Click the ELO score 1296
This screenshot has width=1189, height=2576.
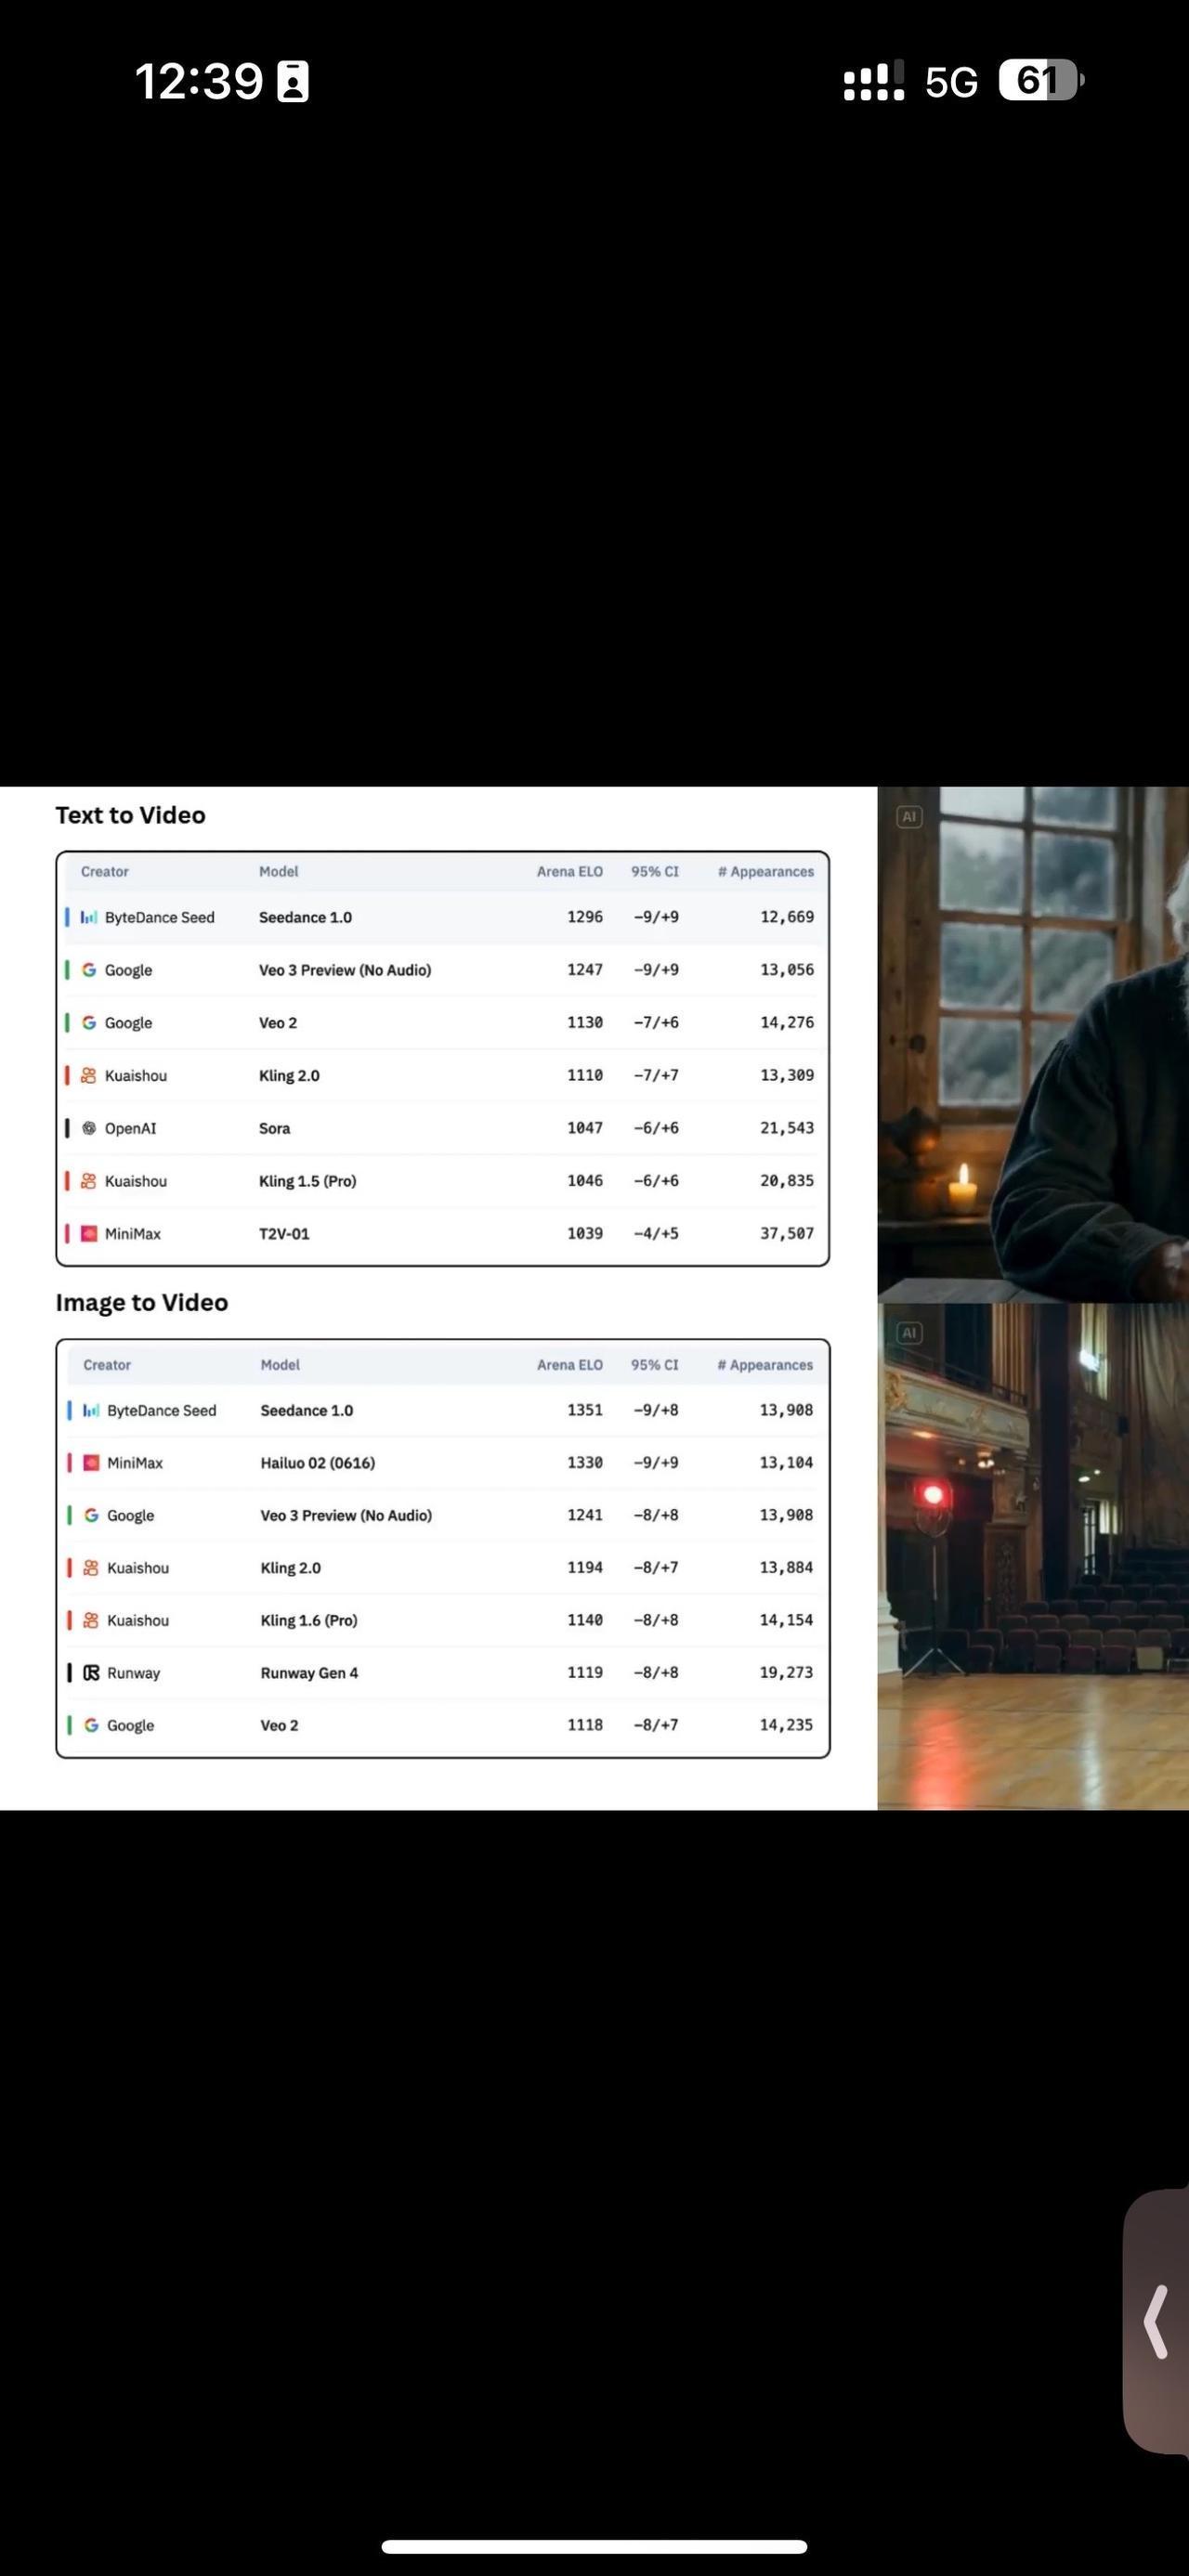585,917
